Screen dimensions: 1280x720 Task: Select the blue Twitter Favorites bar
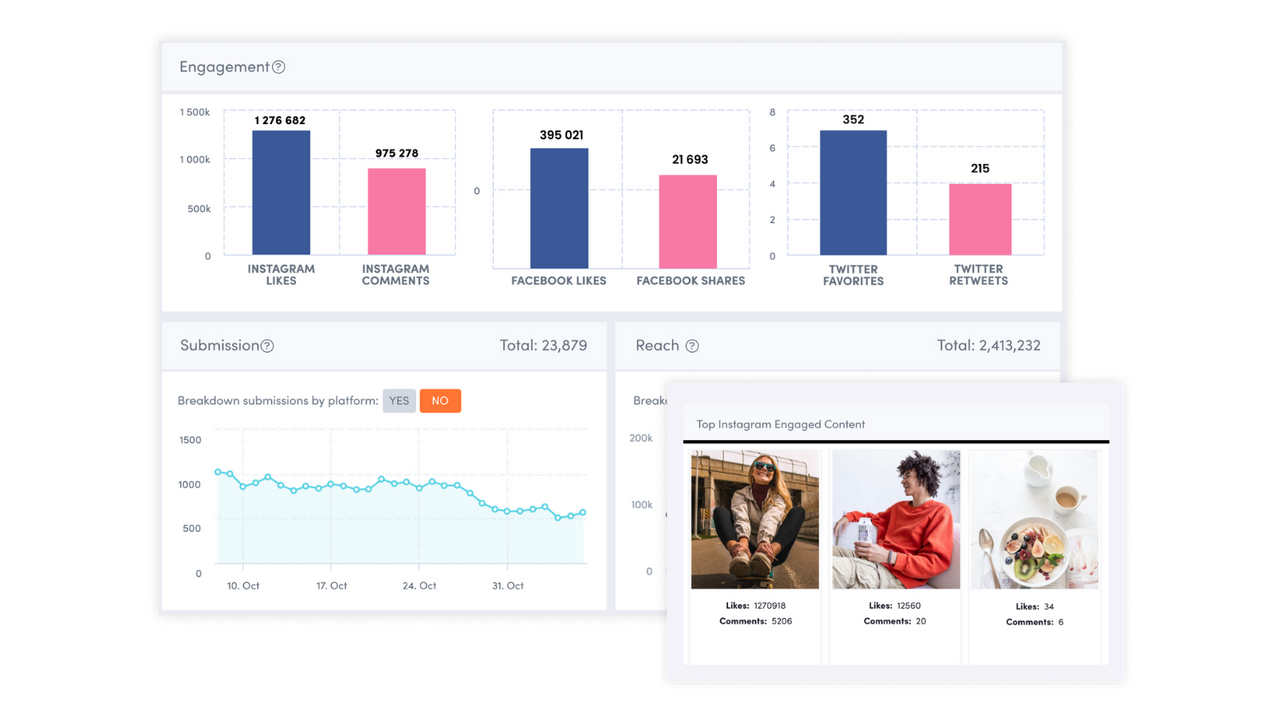853,193
